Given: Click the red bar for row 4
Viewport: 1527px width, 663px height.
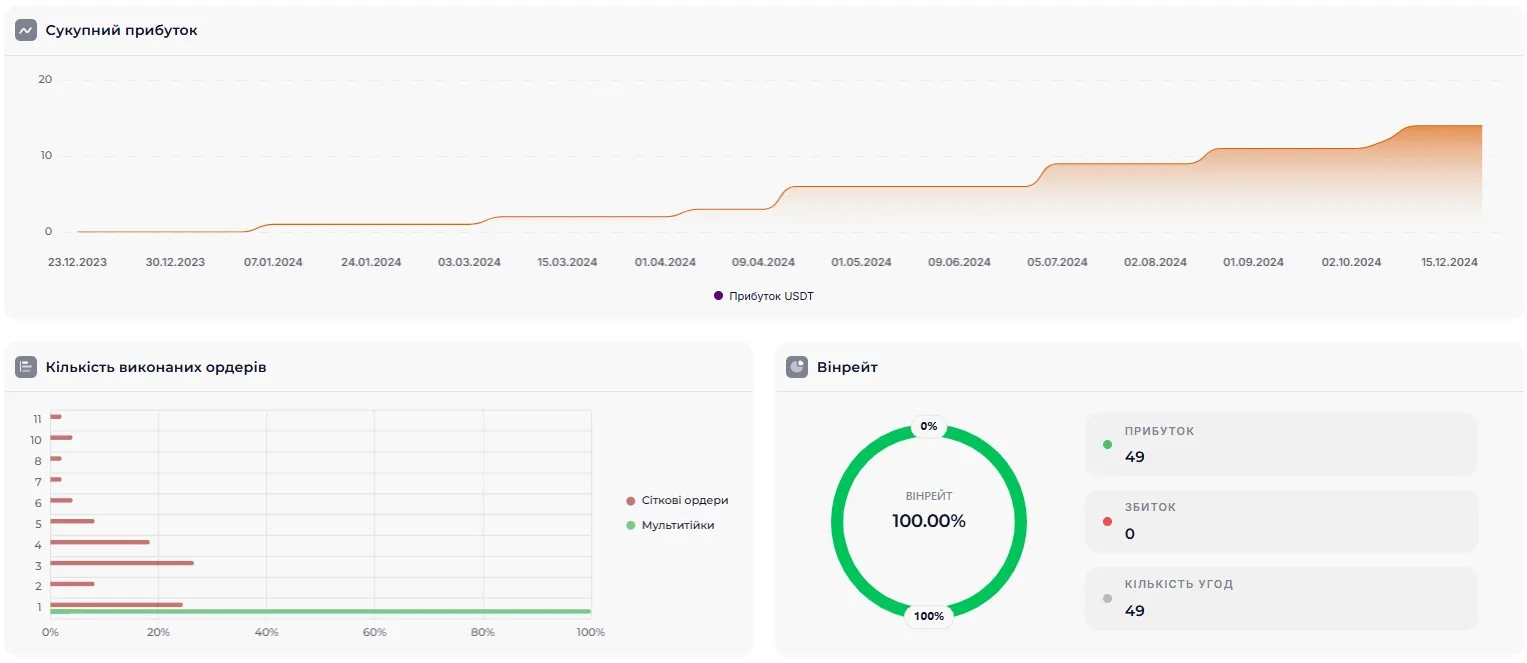Looking at the screenshot, I should click(x=99, y=542).
